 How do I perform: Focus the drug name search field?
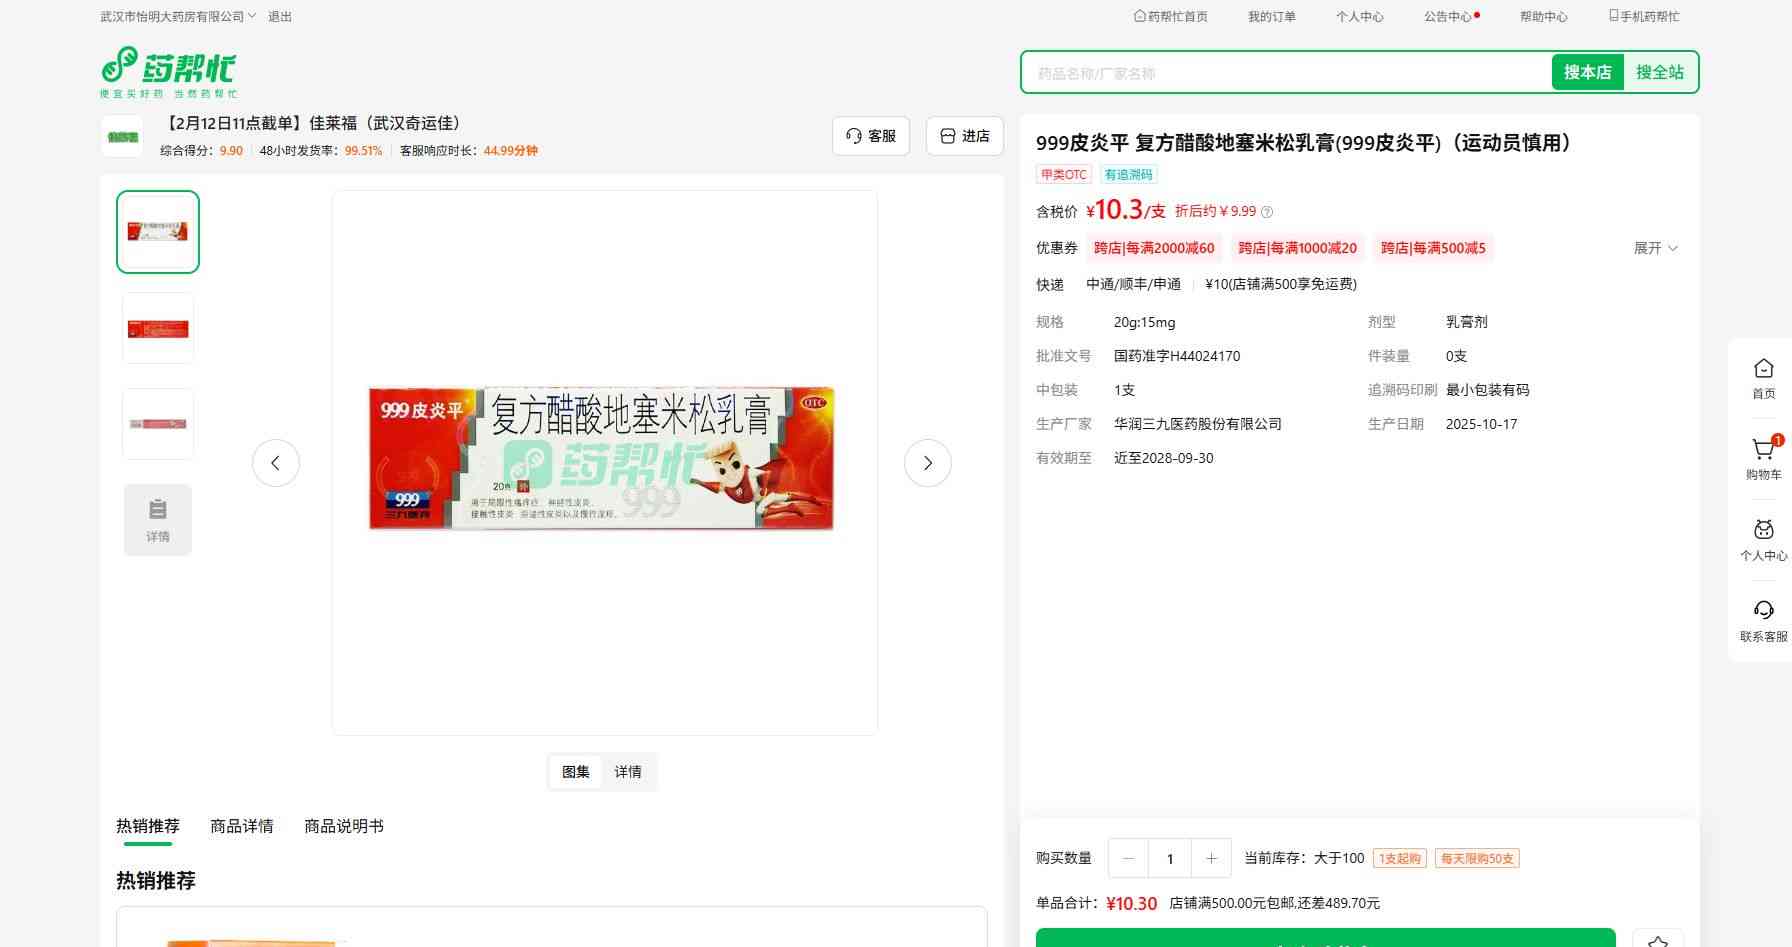coord(1285,73)
